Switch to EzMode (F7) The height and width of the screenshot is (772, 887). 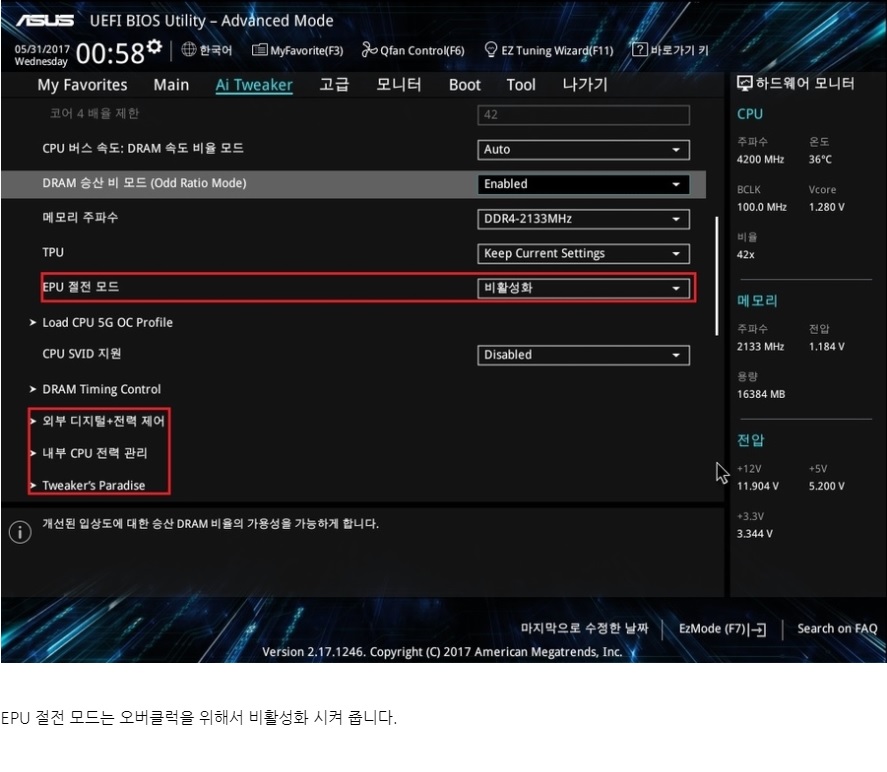pyautogui.click(x=722, y=629)
